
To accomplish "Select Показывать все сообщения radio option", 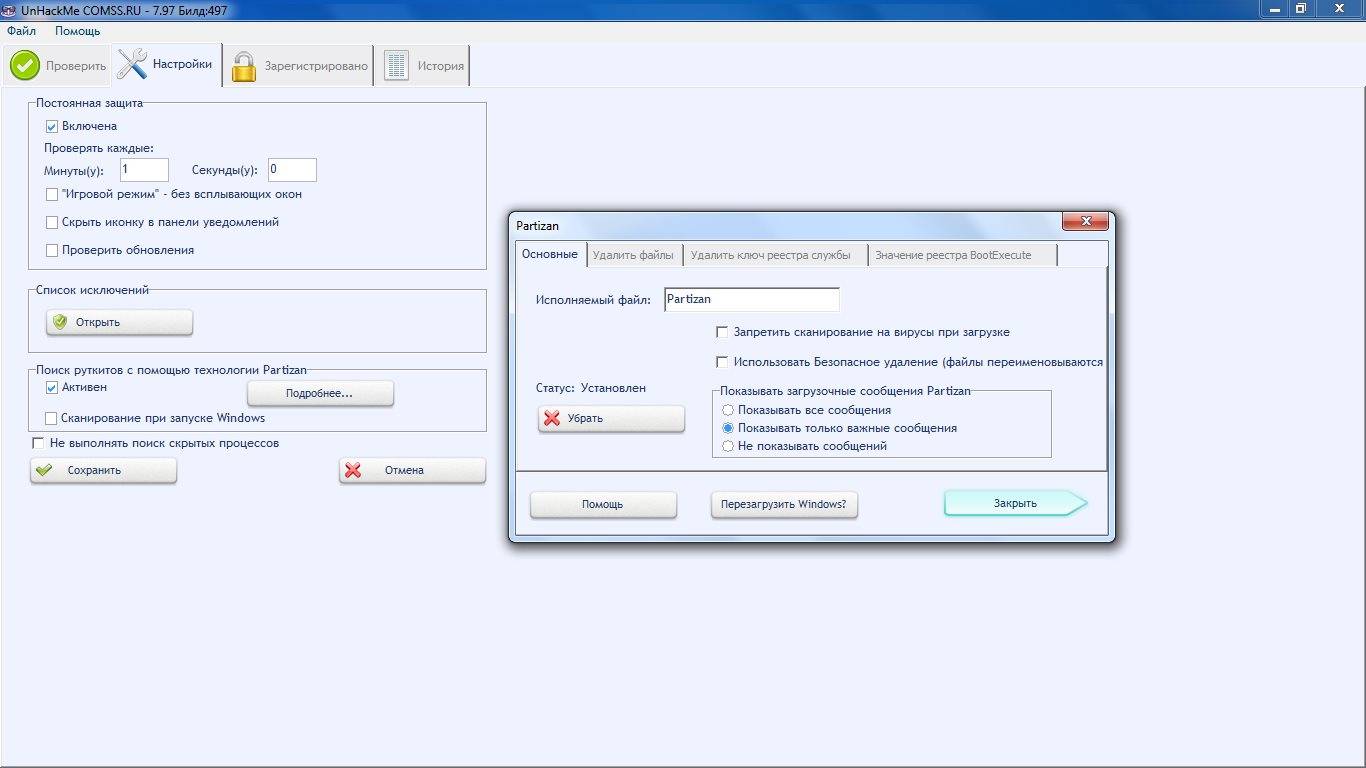I will pos(728,410).
